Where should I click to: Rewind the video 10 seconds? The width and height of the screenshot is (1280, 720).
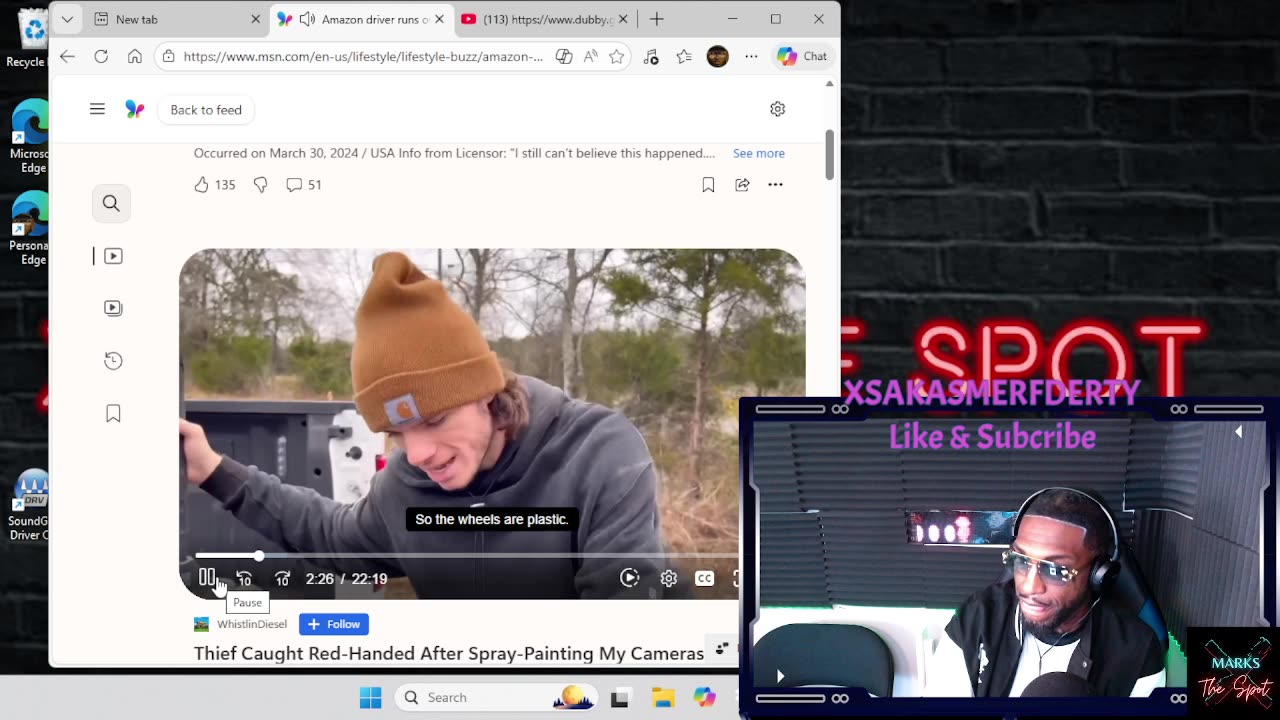[x=244, y=578]
